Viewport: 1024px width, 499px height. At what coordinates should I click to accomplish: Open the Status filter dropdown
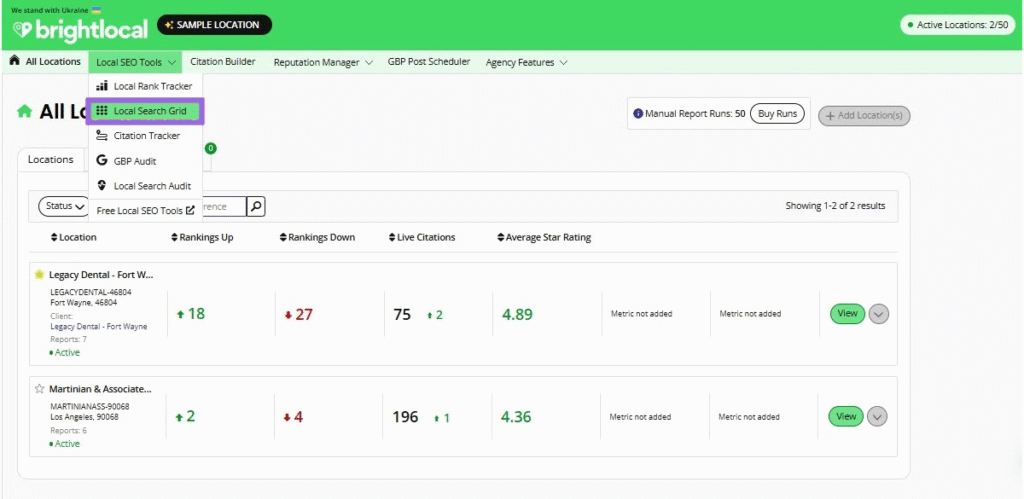point(64,206)
